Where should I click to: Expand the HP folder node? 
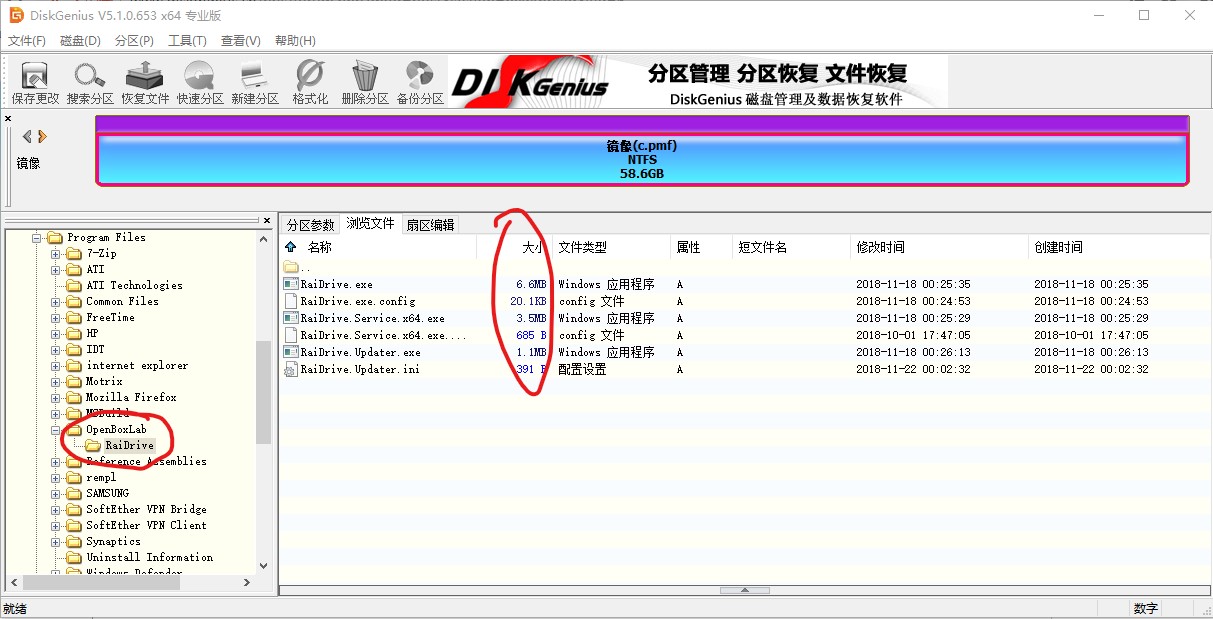56,334
